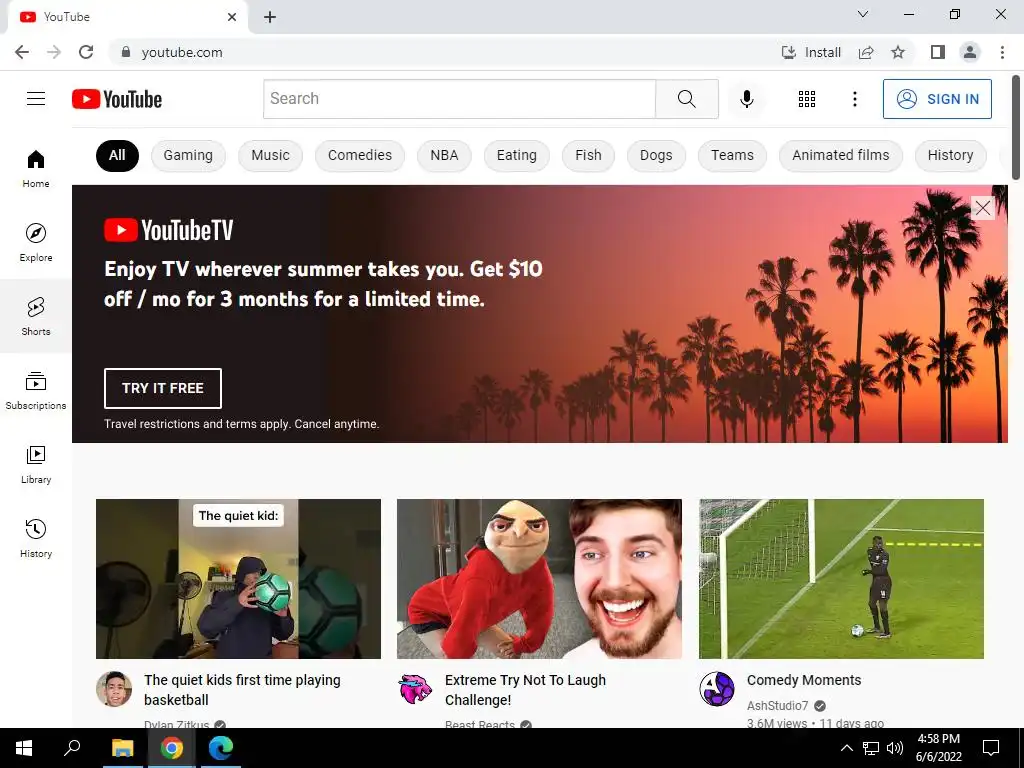The image size is (1024, 768).
Task: Select the Comedies filter chip
Action: coord(360,155)
